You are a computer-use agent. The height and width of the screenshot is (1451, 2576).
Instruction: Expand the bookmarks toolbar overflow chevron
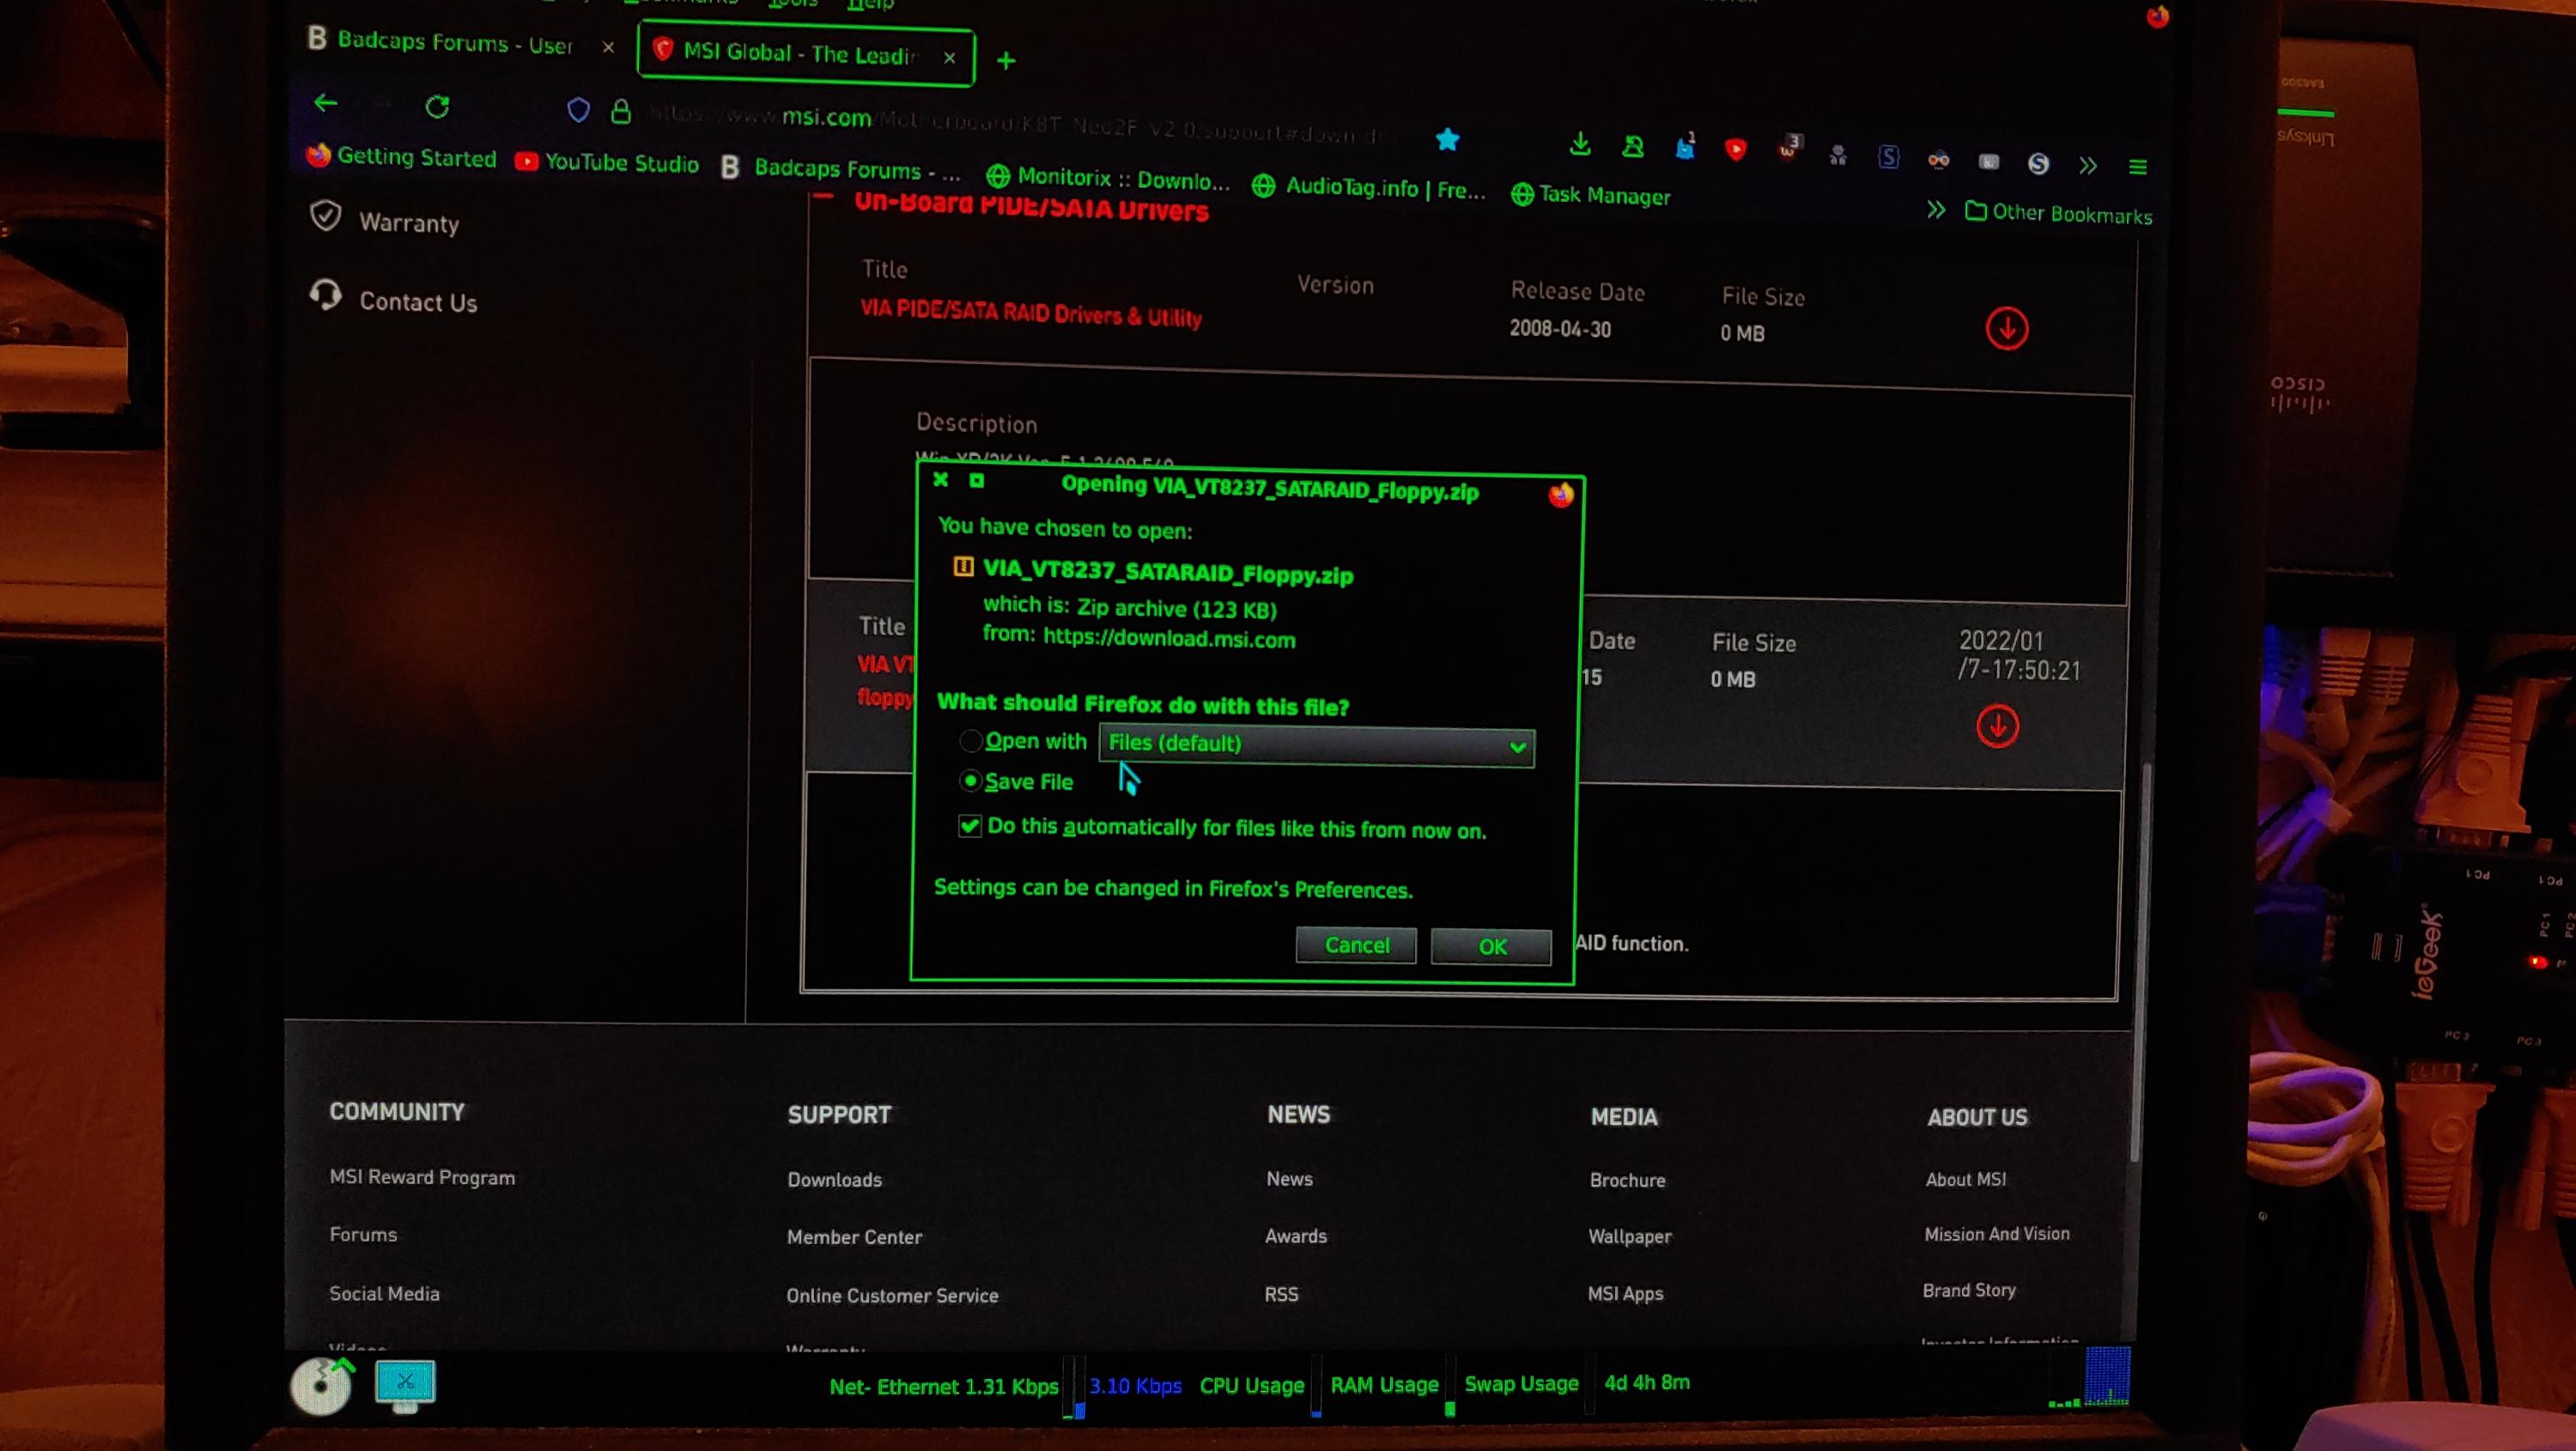coord(1936,210)
